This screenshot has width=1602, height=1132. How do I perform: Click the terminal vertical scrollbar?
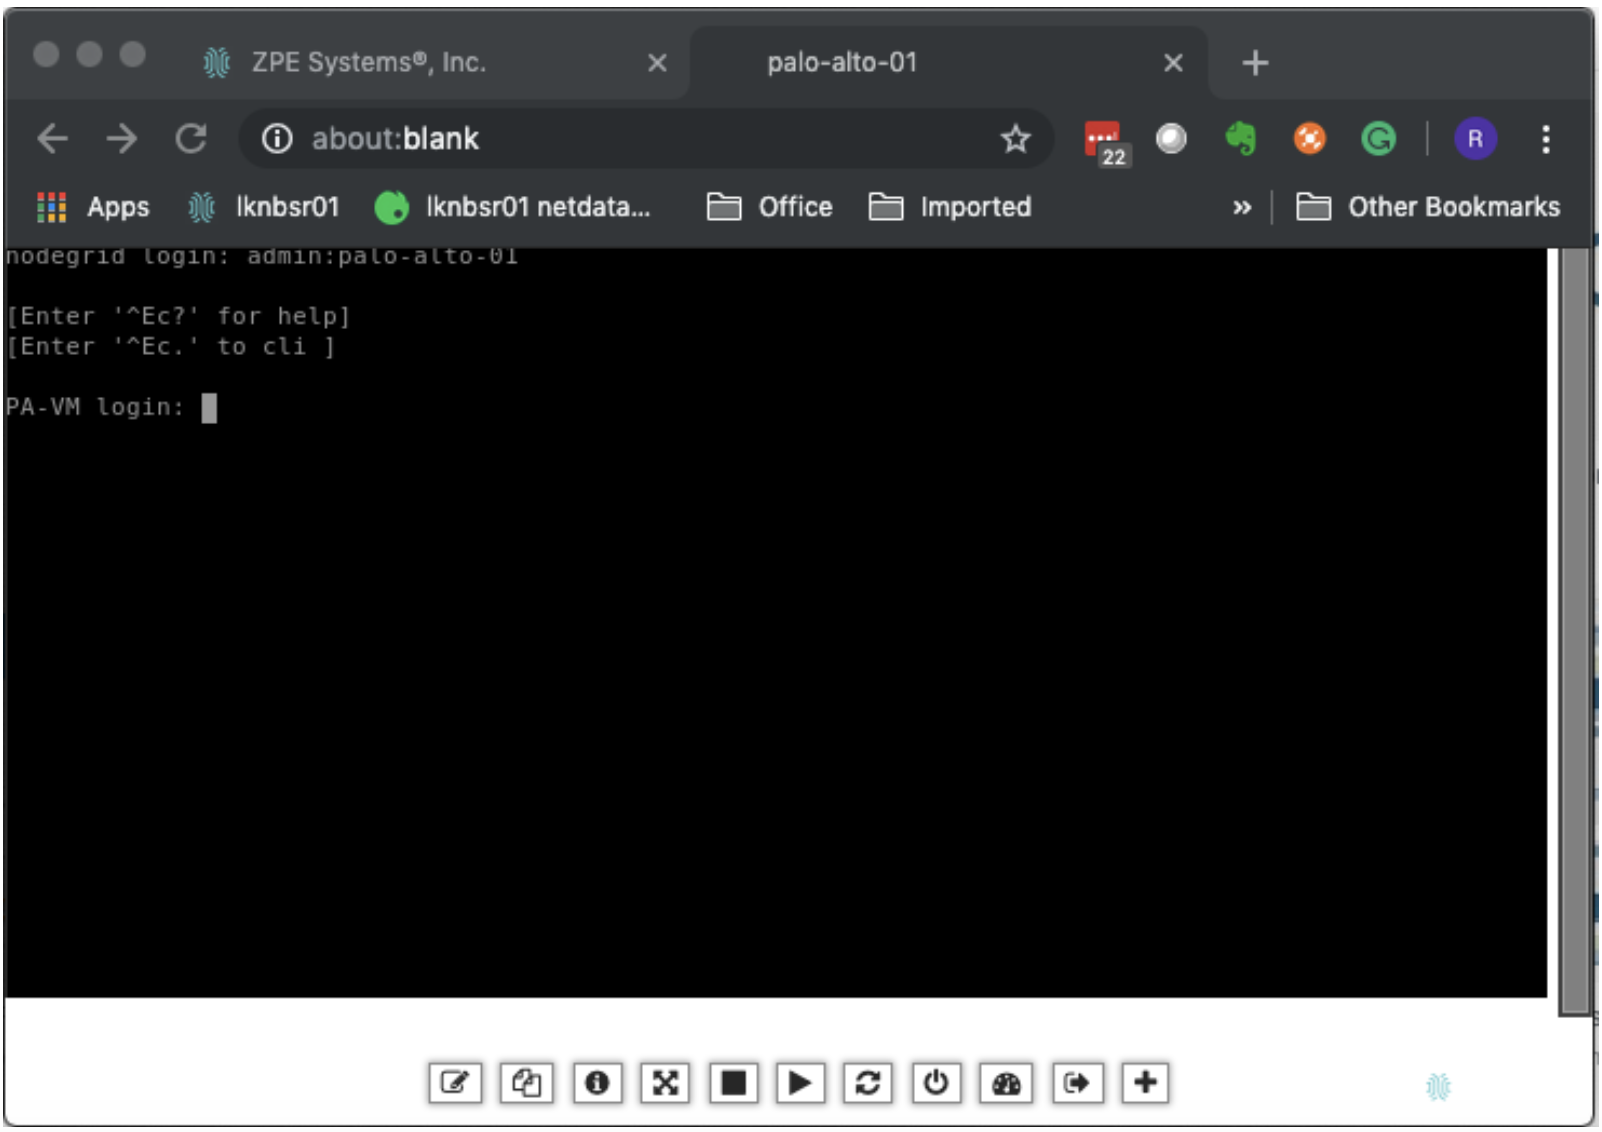(x=1574, y=630)
